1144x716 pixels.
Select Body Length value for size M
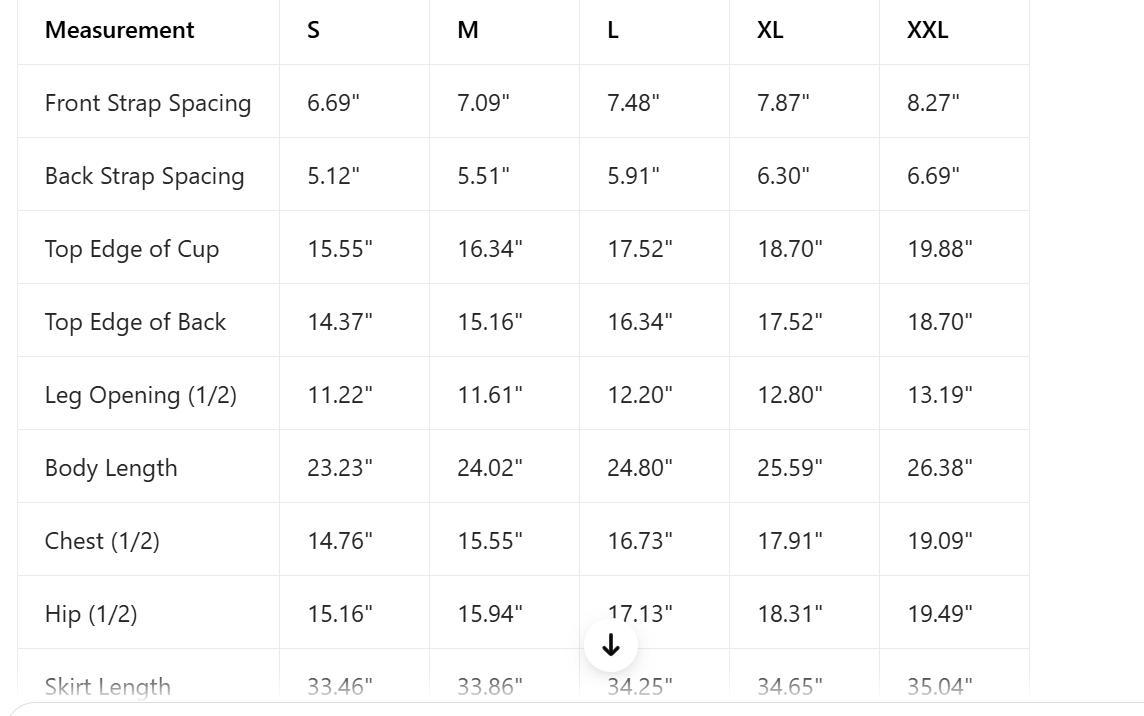tap(490, 468)
